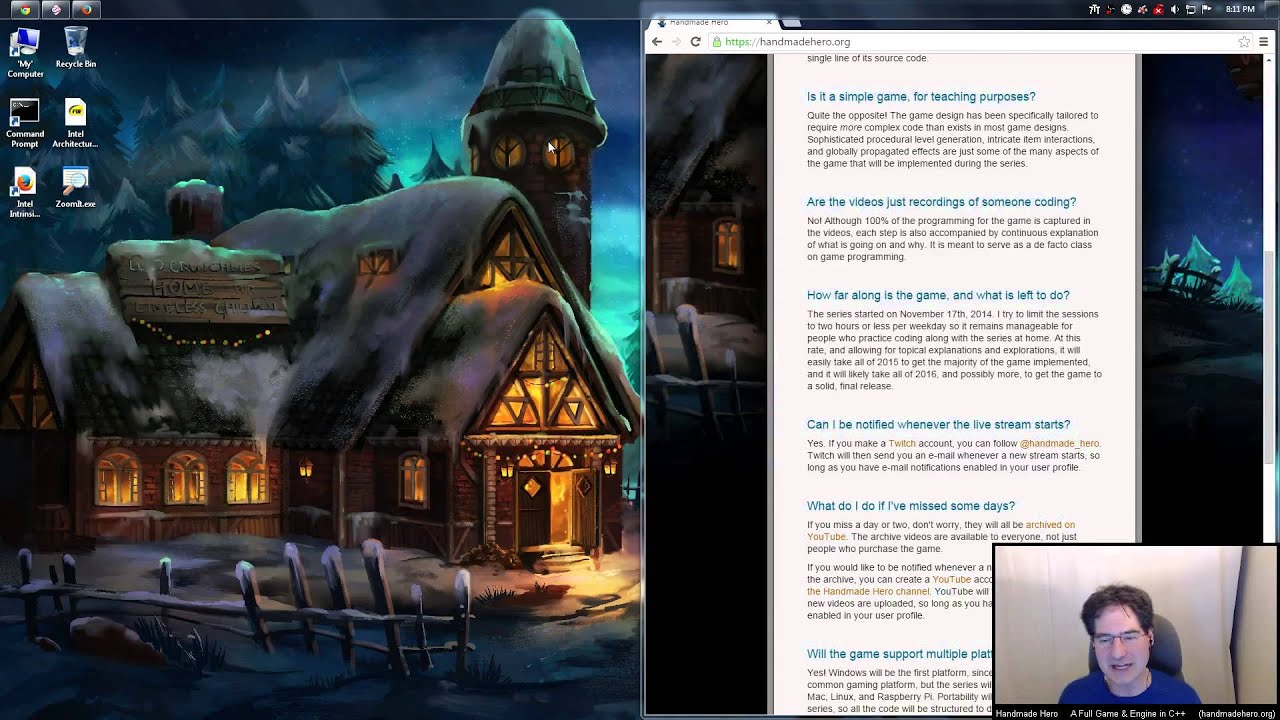Select the Intel Architecture desktop file
This screenshot has height=720, width=1280.
pyautogui.click(x=75, y=123)
